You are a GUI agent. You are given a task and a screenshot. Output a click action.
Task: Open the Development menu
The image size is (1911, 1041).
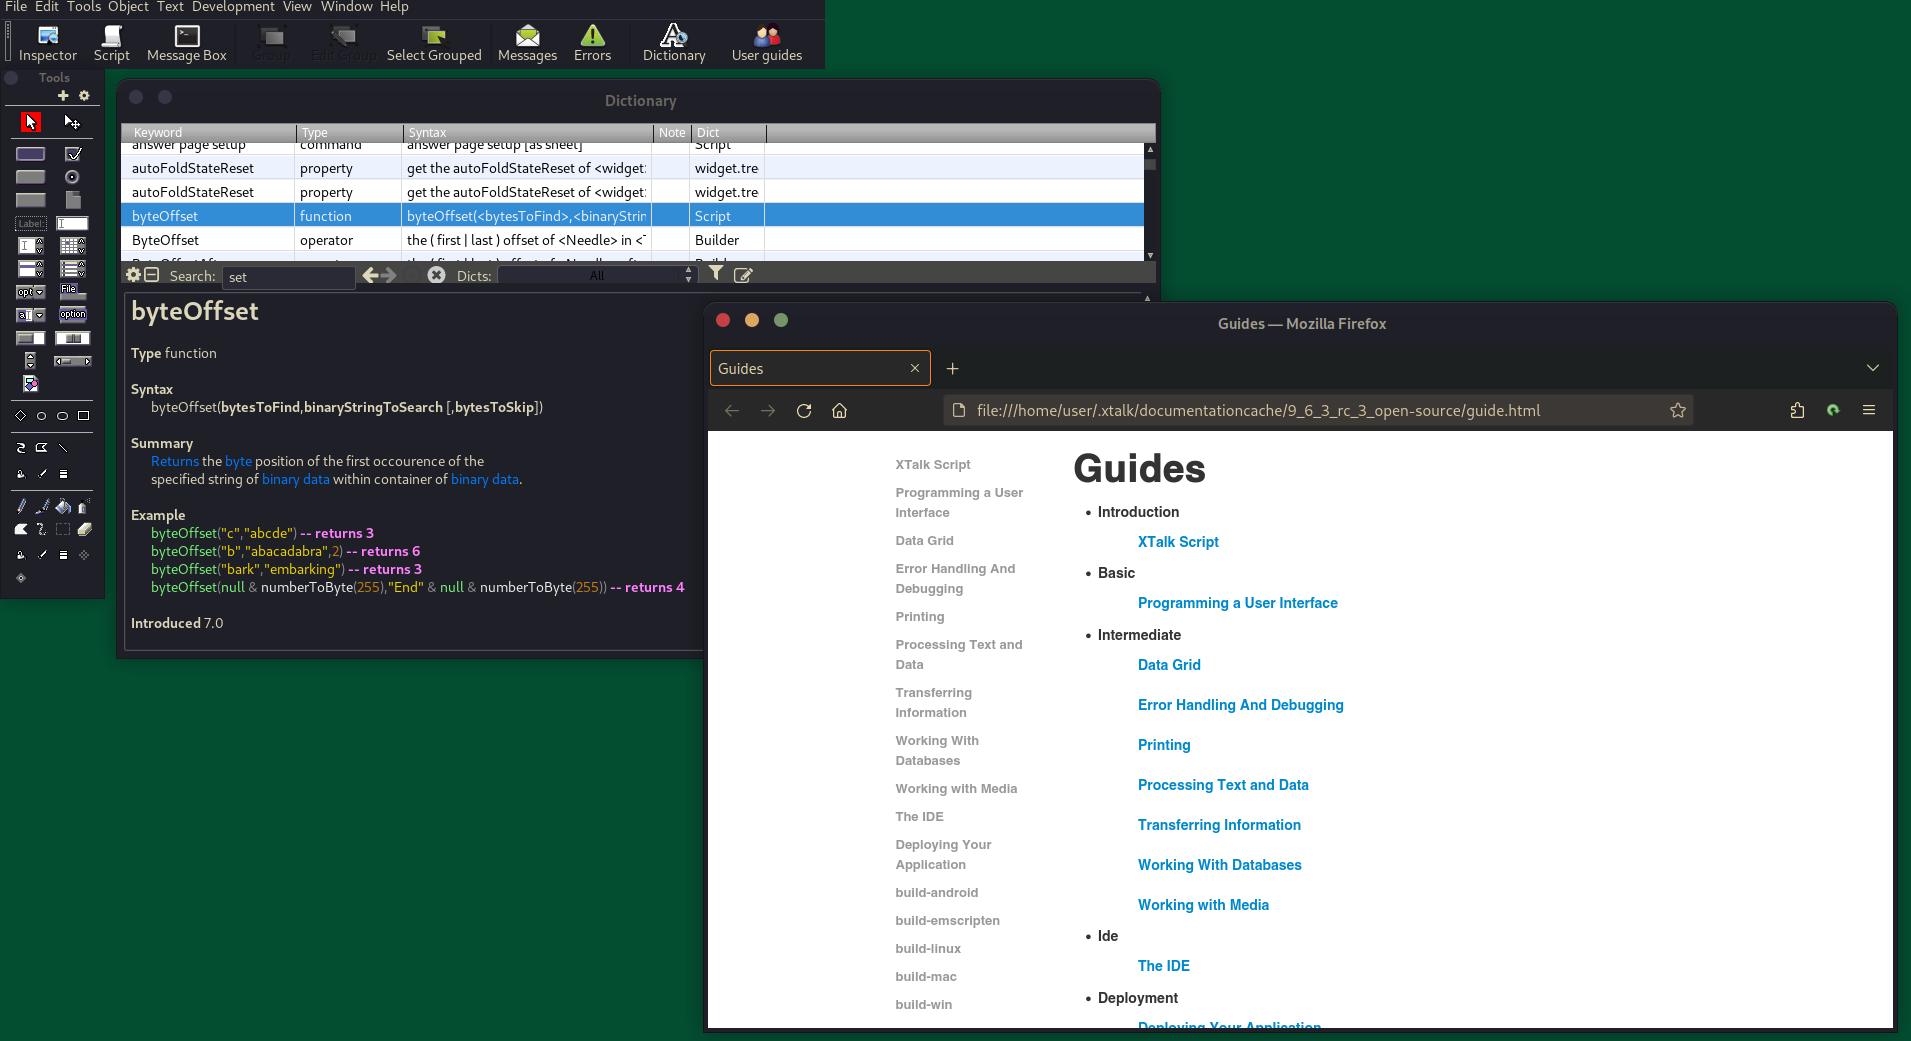[233, 7]
